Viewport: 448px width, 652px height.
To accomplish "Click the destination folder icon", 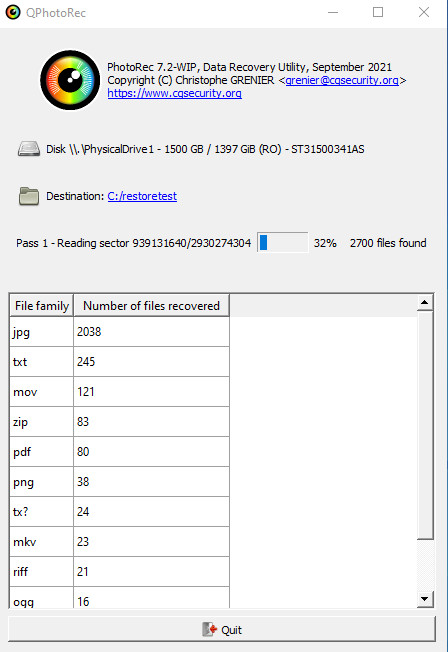I will coord(29,196).
